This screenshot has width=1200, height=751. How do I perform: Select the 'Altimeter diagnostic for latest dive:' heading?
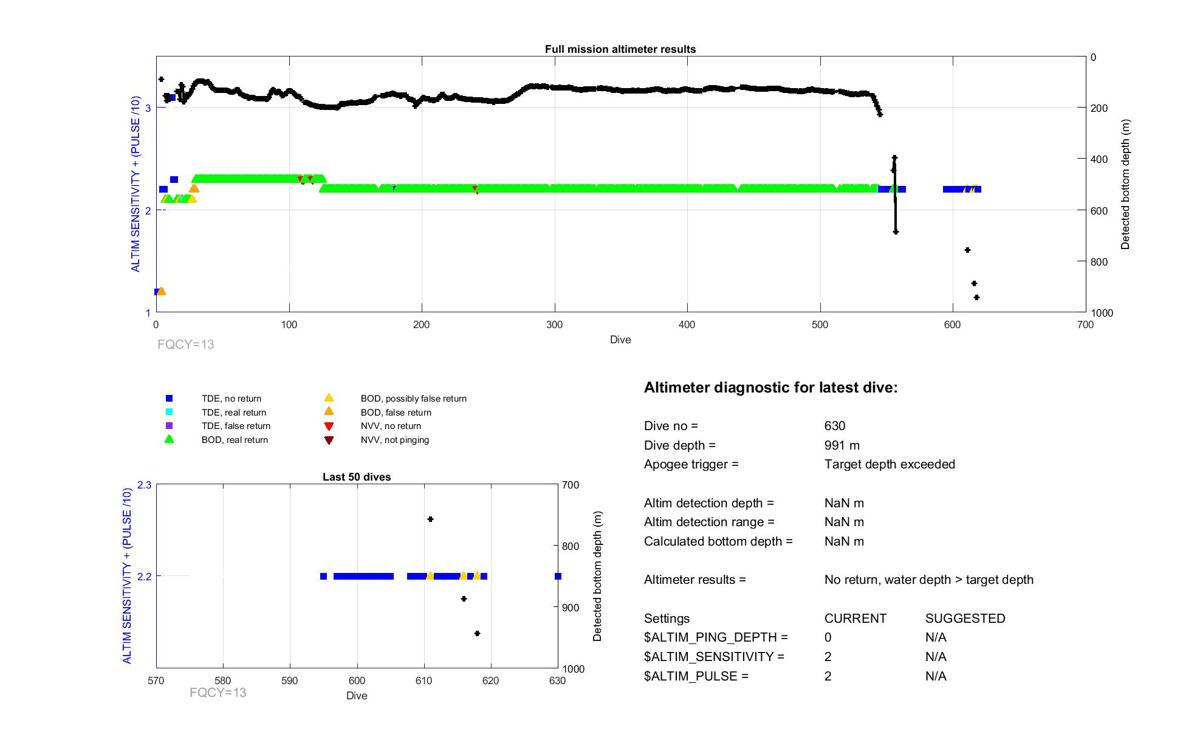click(770, 387)
